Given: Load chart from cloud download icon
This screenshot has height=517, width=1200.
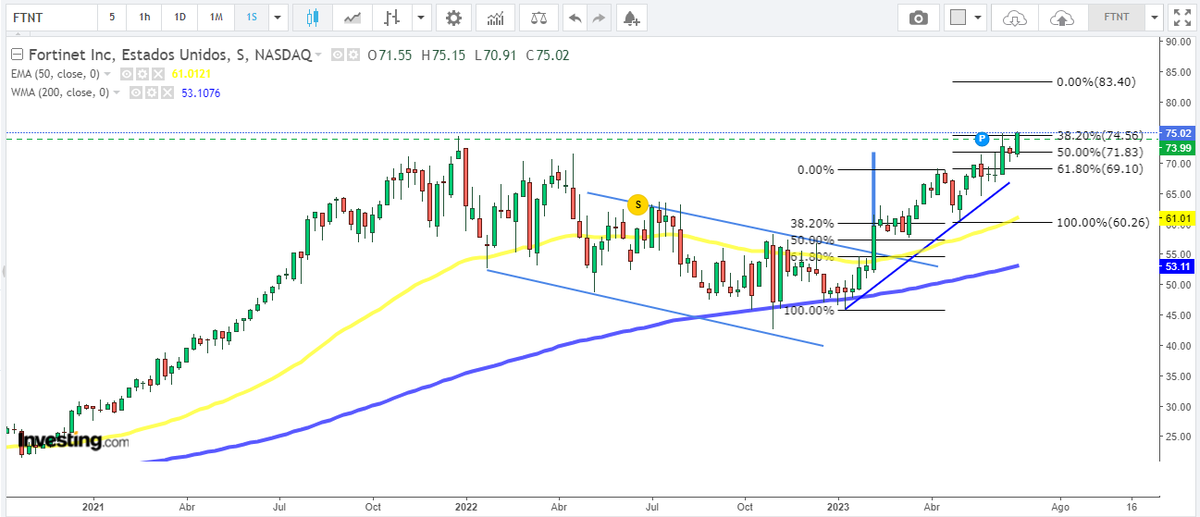Looking at the screenshot, I should point(1014,17).
